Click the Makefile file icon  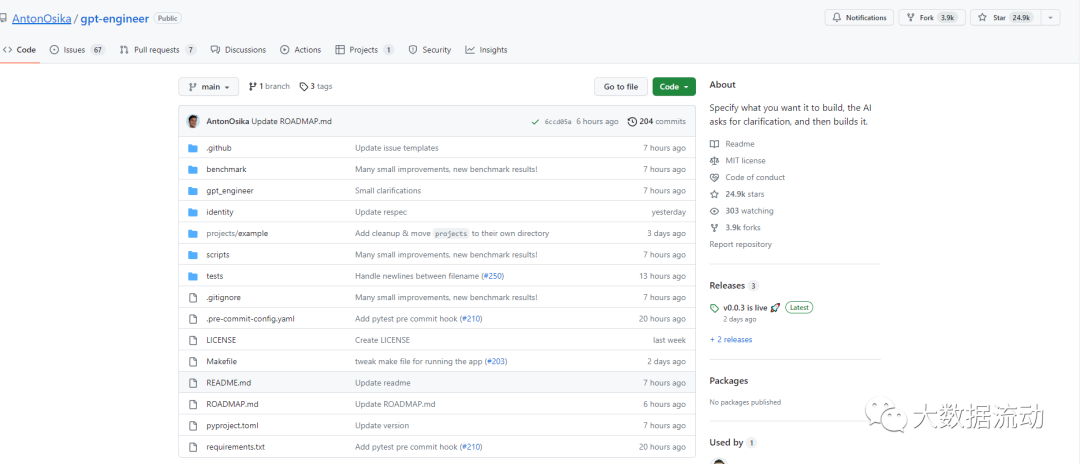click(x=193, y=361)
